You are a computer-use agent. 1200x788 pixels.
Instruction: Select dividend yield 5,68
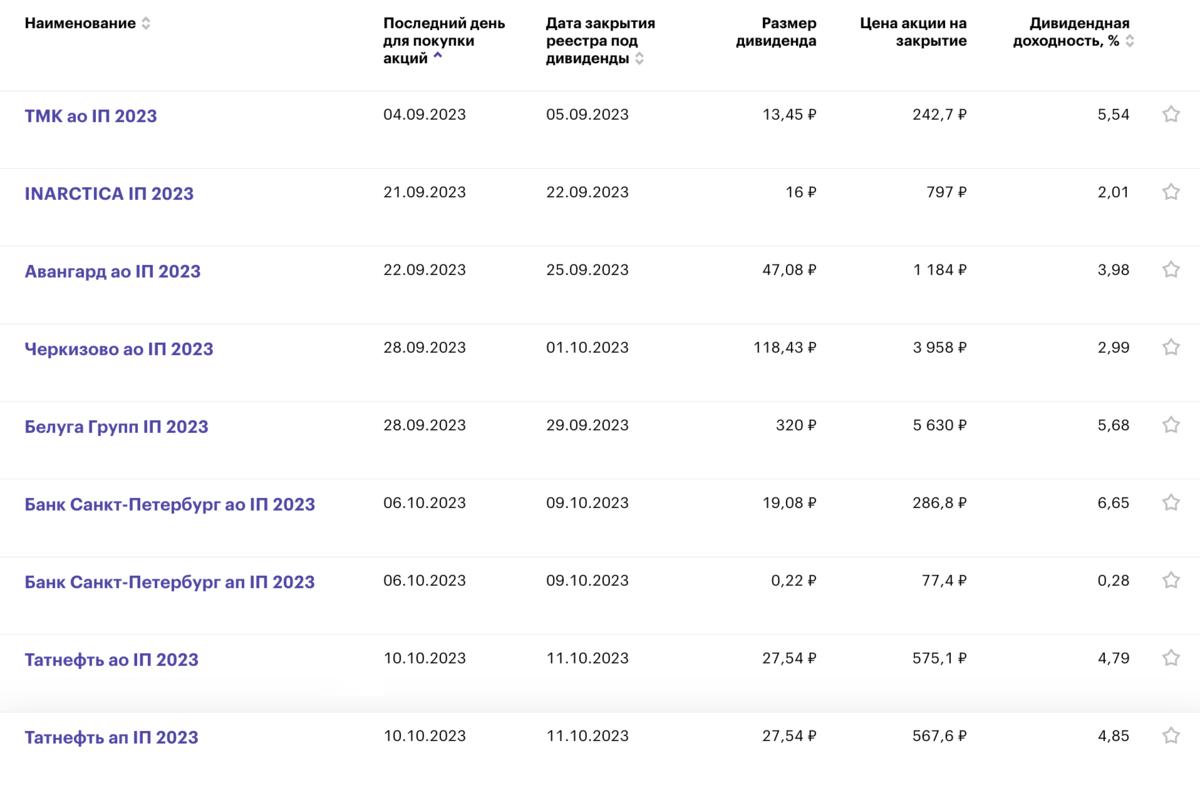point(1113,425)
